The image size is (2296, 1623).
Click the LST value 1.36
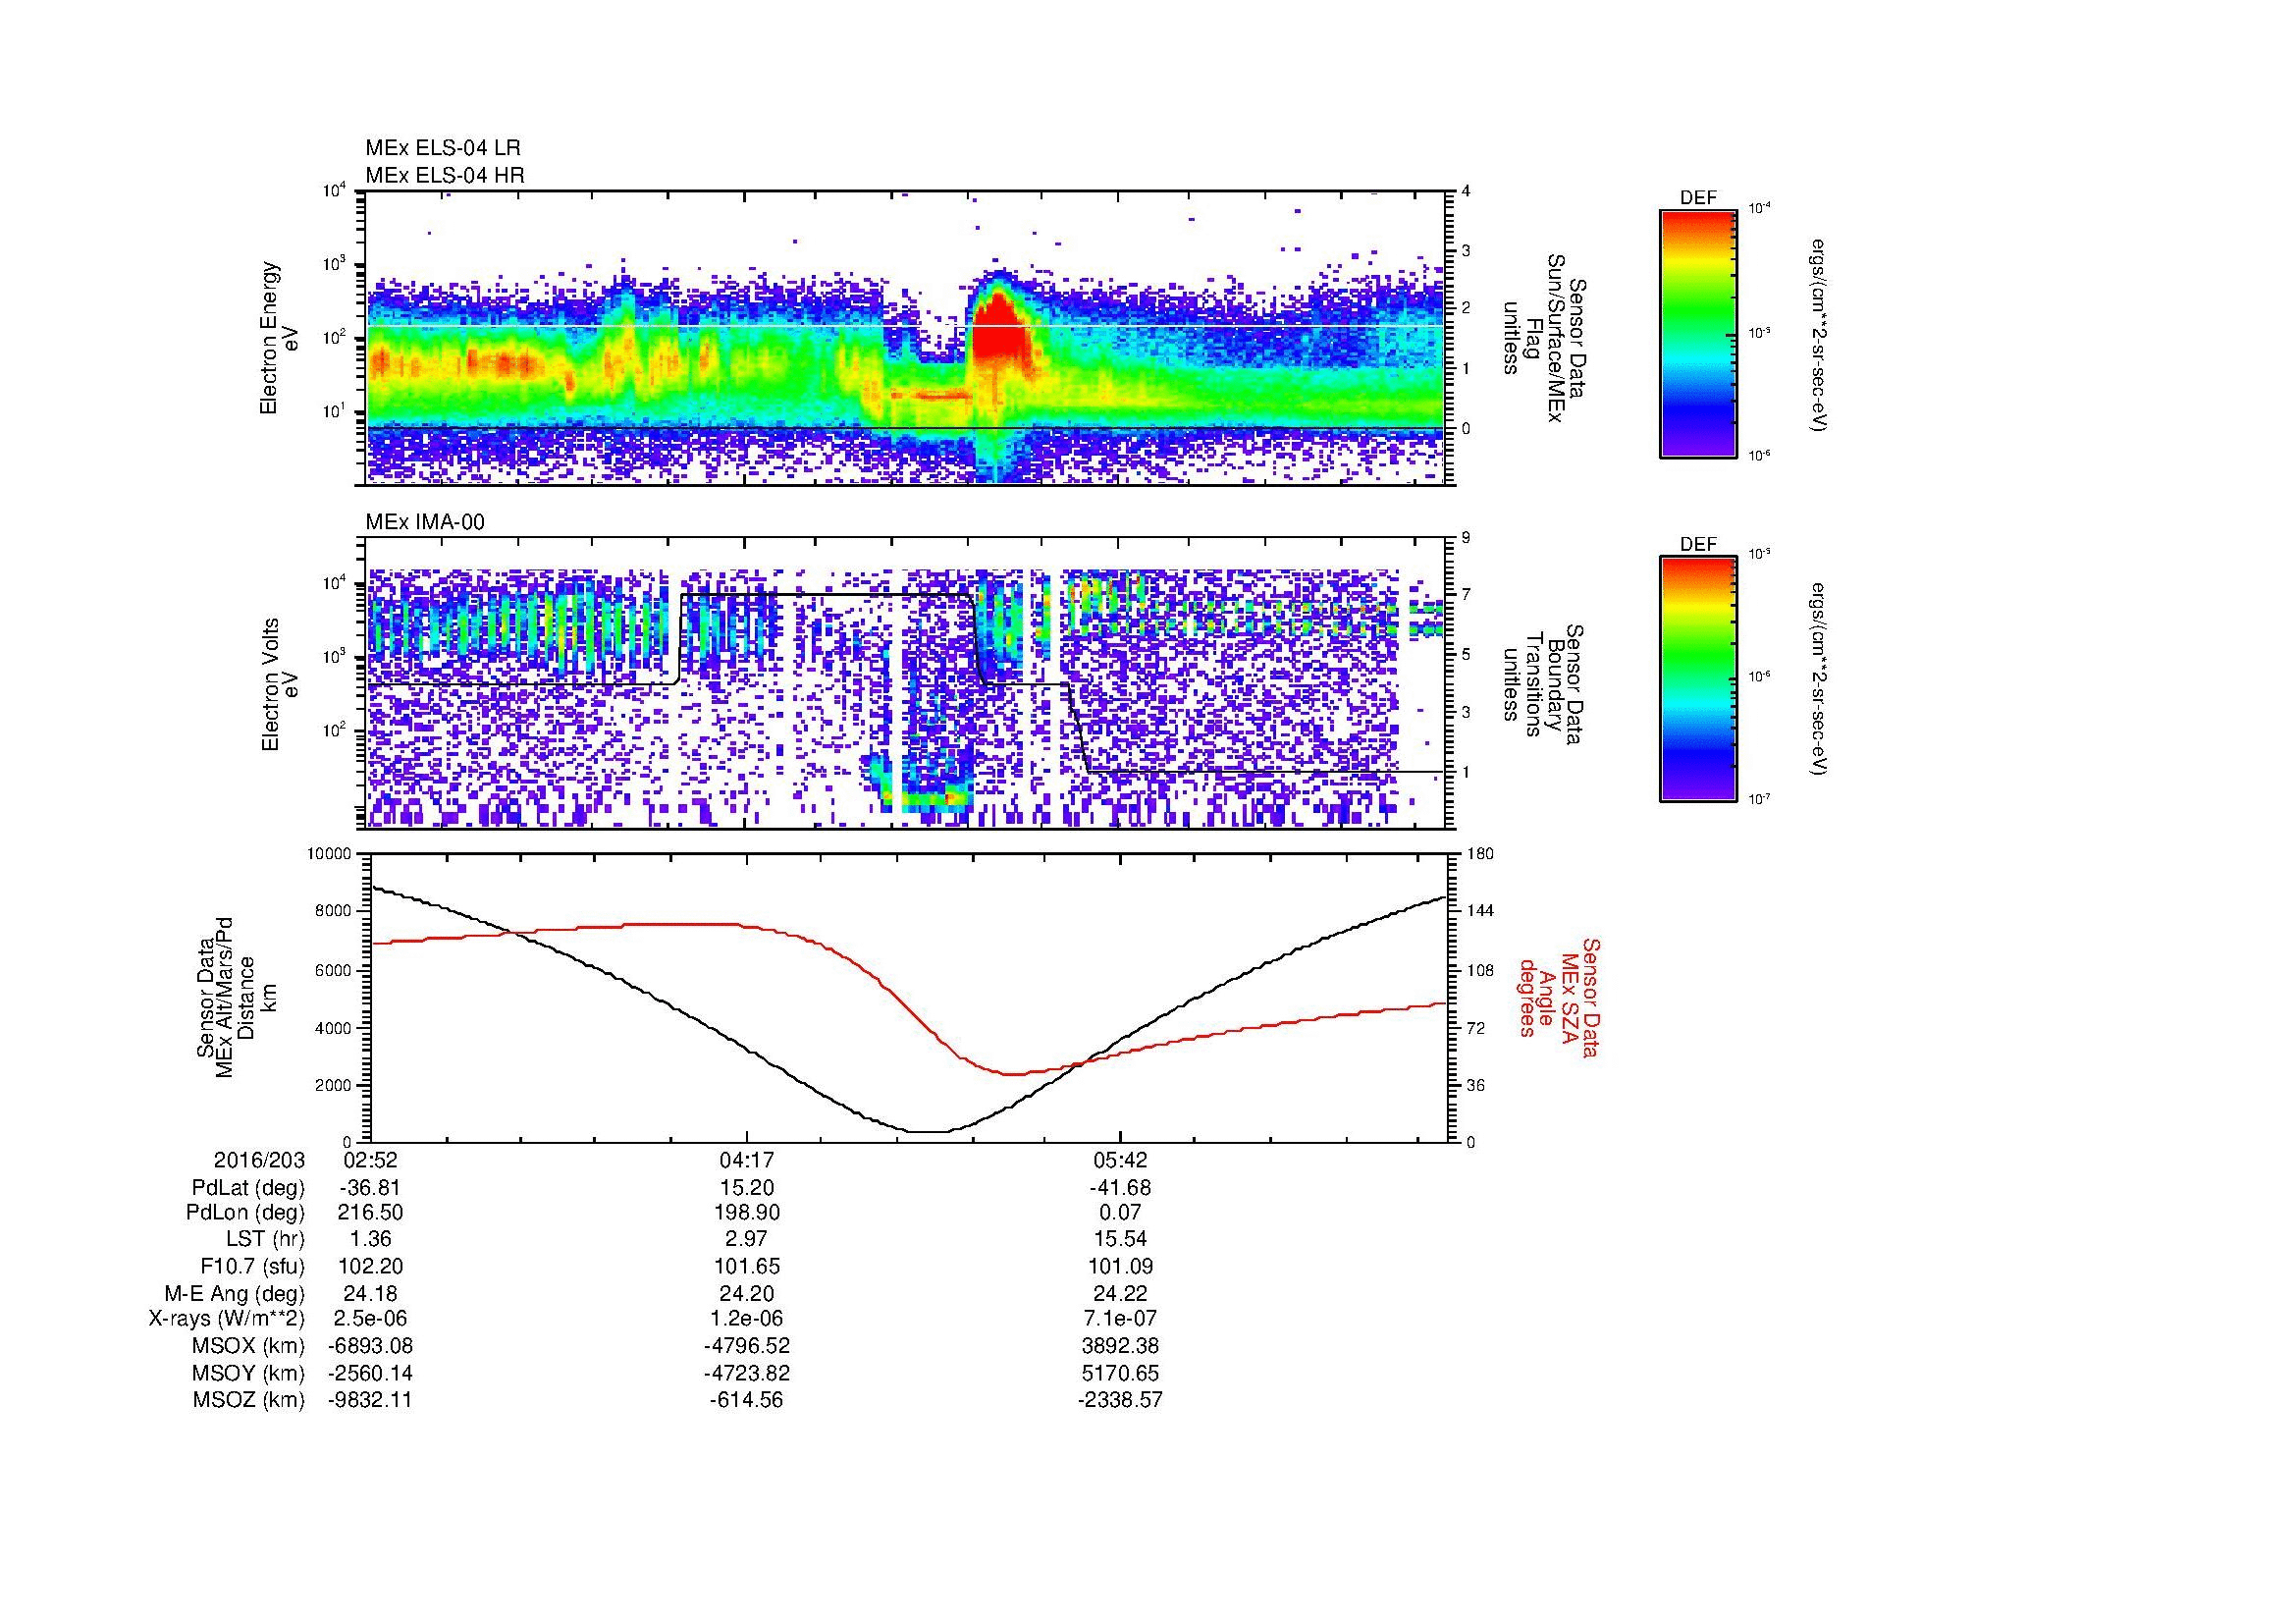[x=371, y=1240]
